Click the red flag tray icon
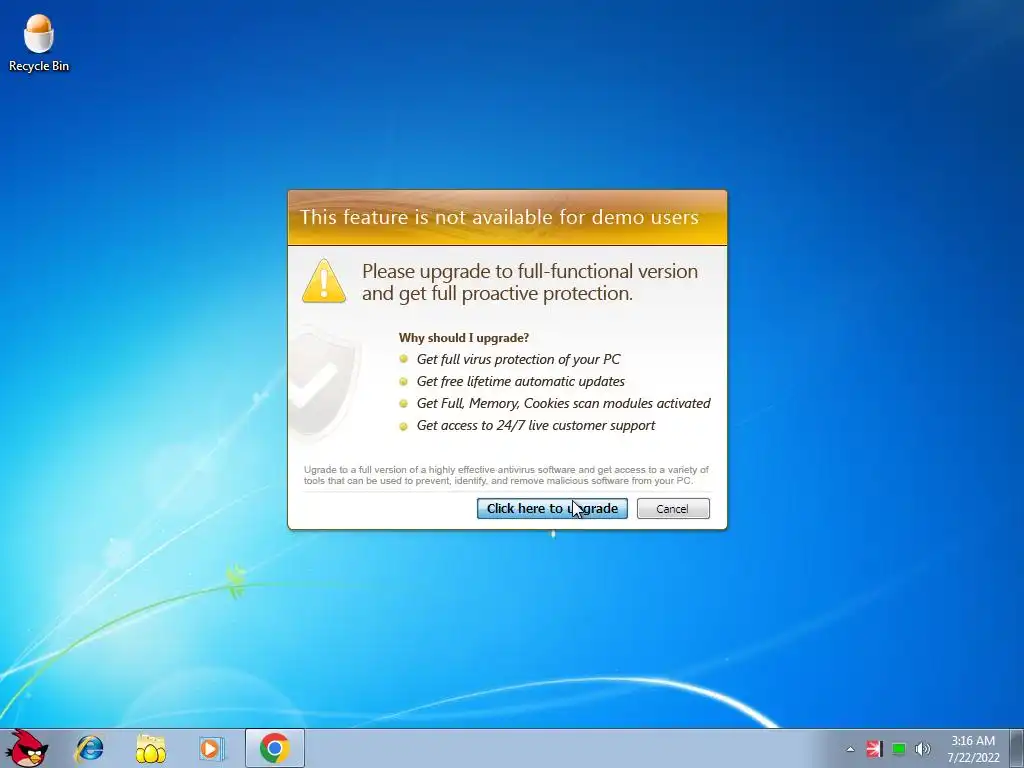This screenshot has width=1024, height=768. point(874,749)
